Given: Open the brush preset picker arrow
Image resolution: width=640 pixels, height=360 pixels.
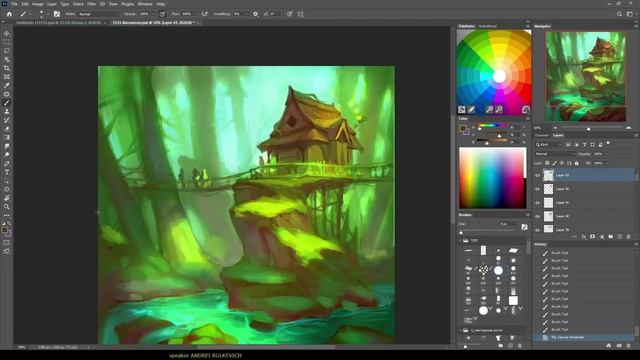Looking at the screenshot, I should coord(48,14).
